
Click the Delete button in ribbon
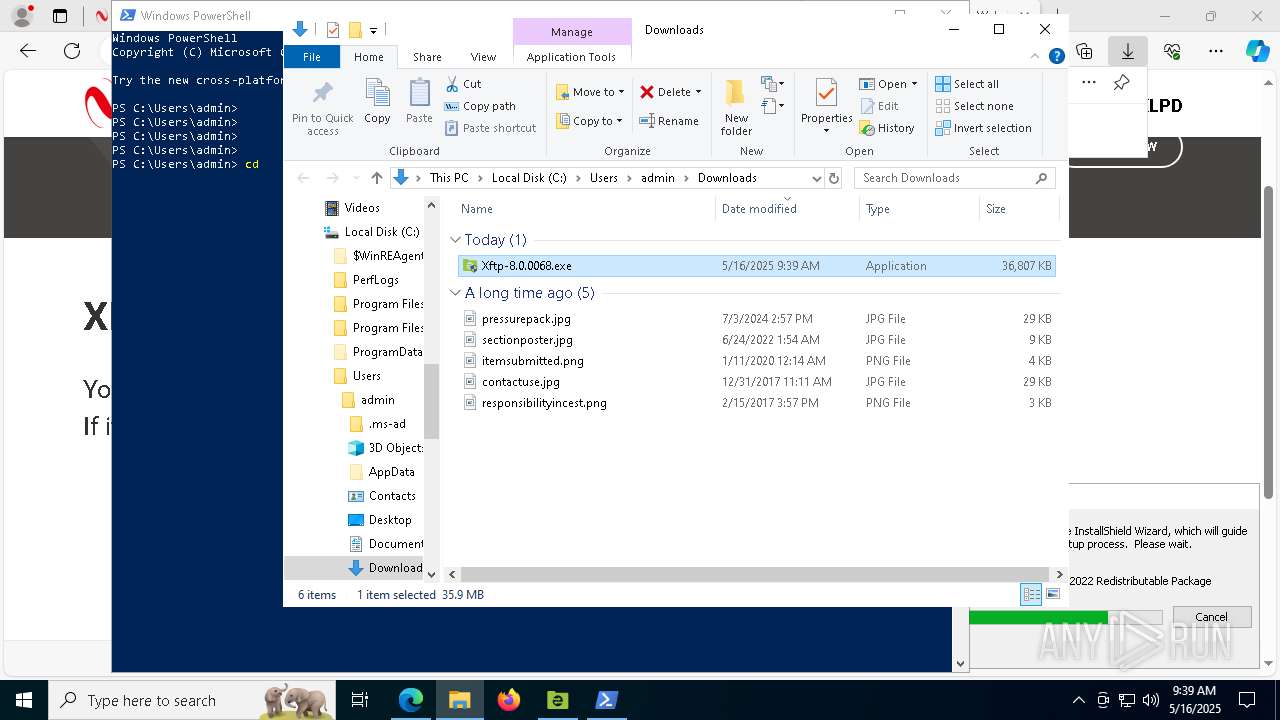670,92
